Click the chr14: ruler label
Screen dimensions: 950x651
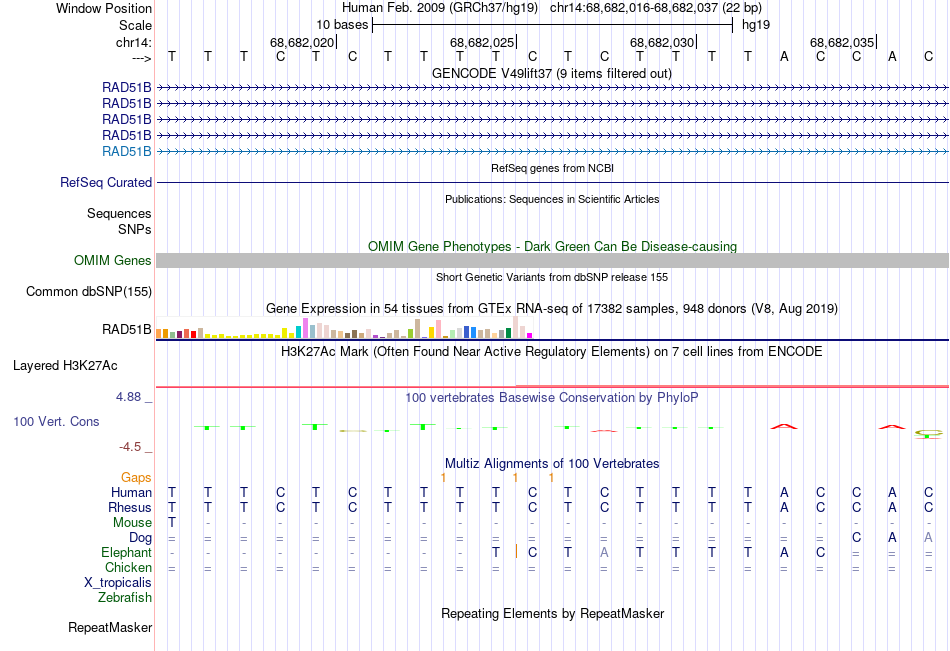pos(133,42)
